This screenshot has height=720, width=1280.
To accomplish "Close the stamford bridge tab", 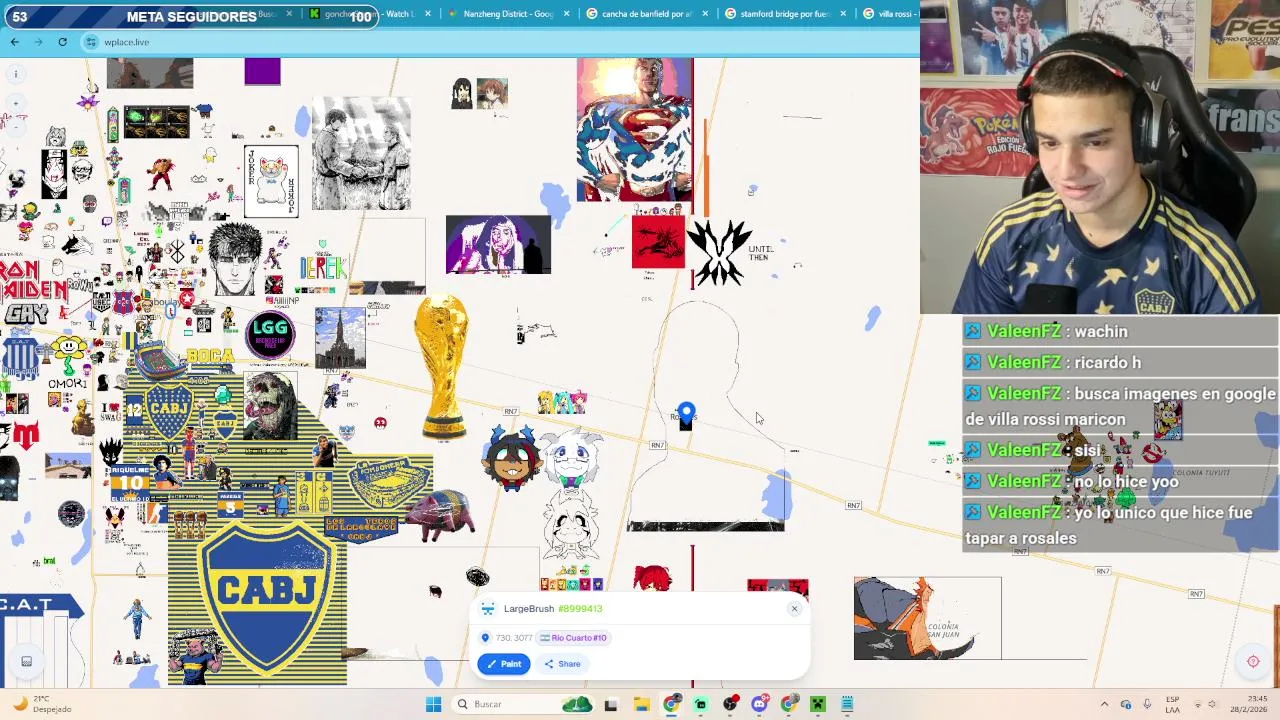I will tap(843, 14).
